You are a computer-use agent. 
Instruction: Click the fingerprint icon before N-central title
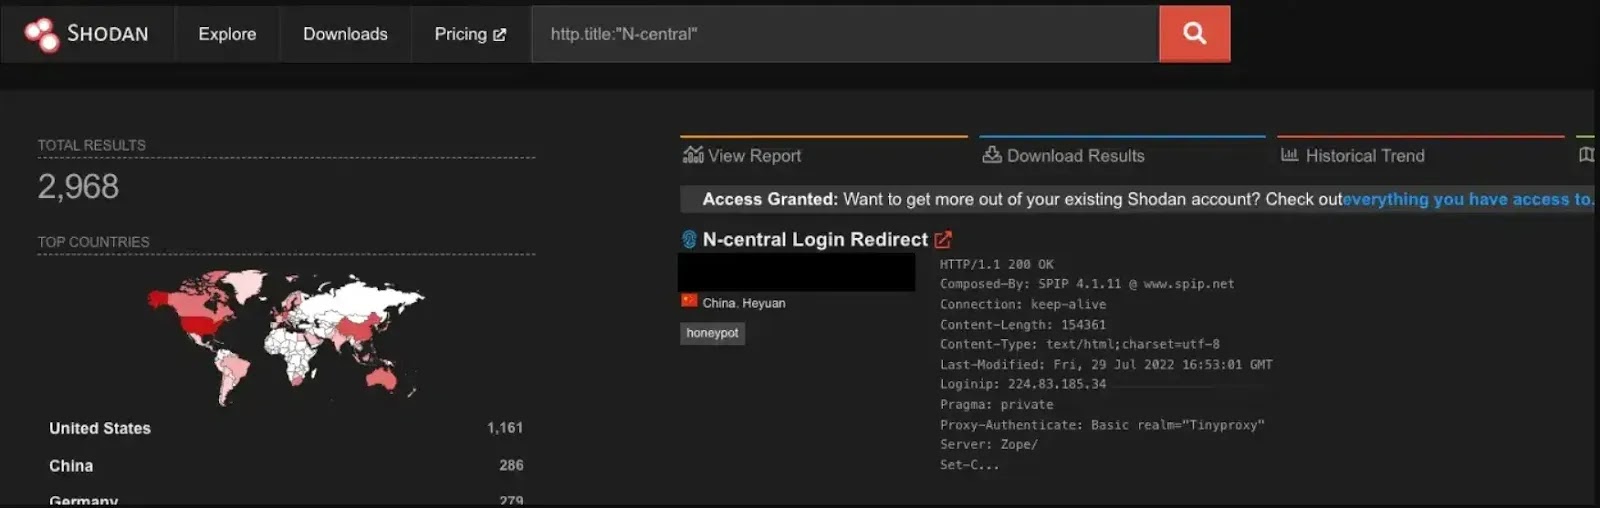pyautogui.click(x=689, y=240)
